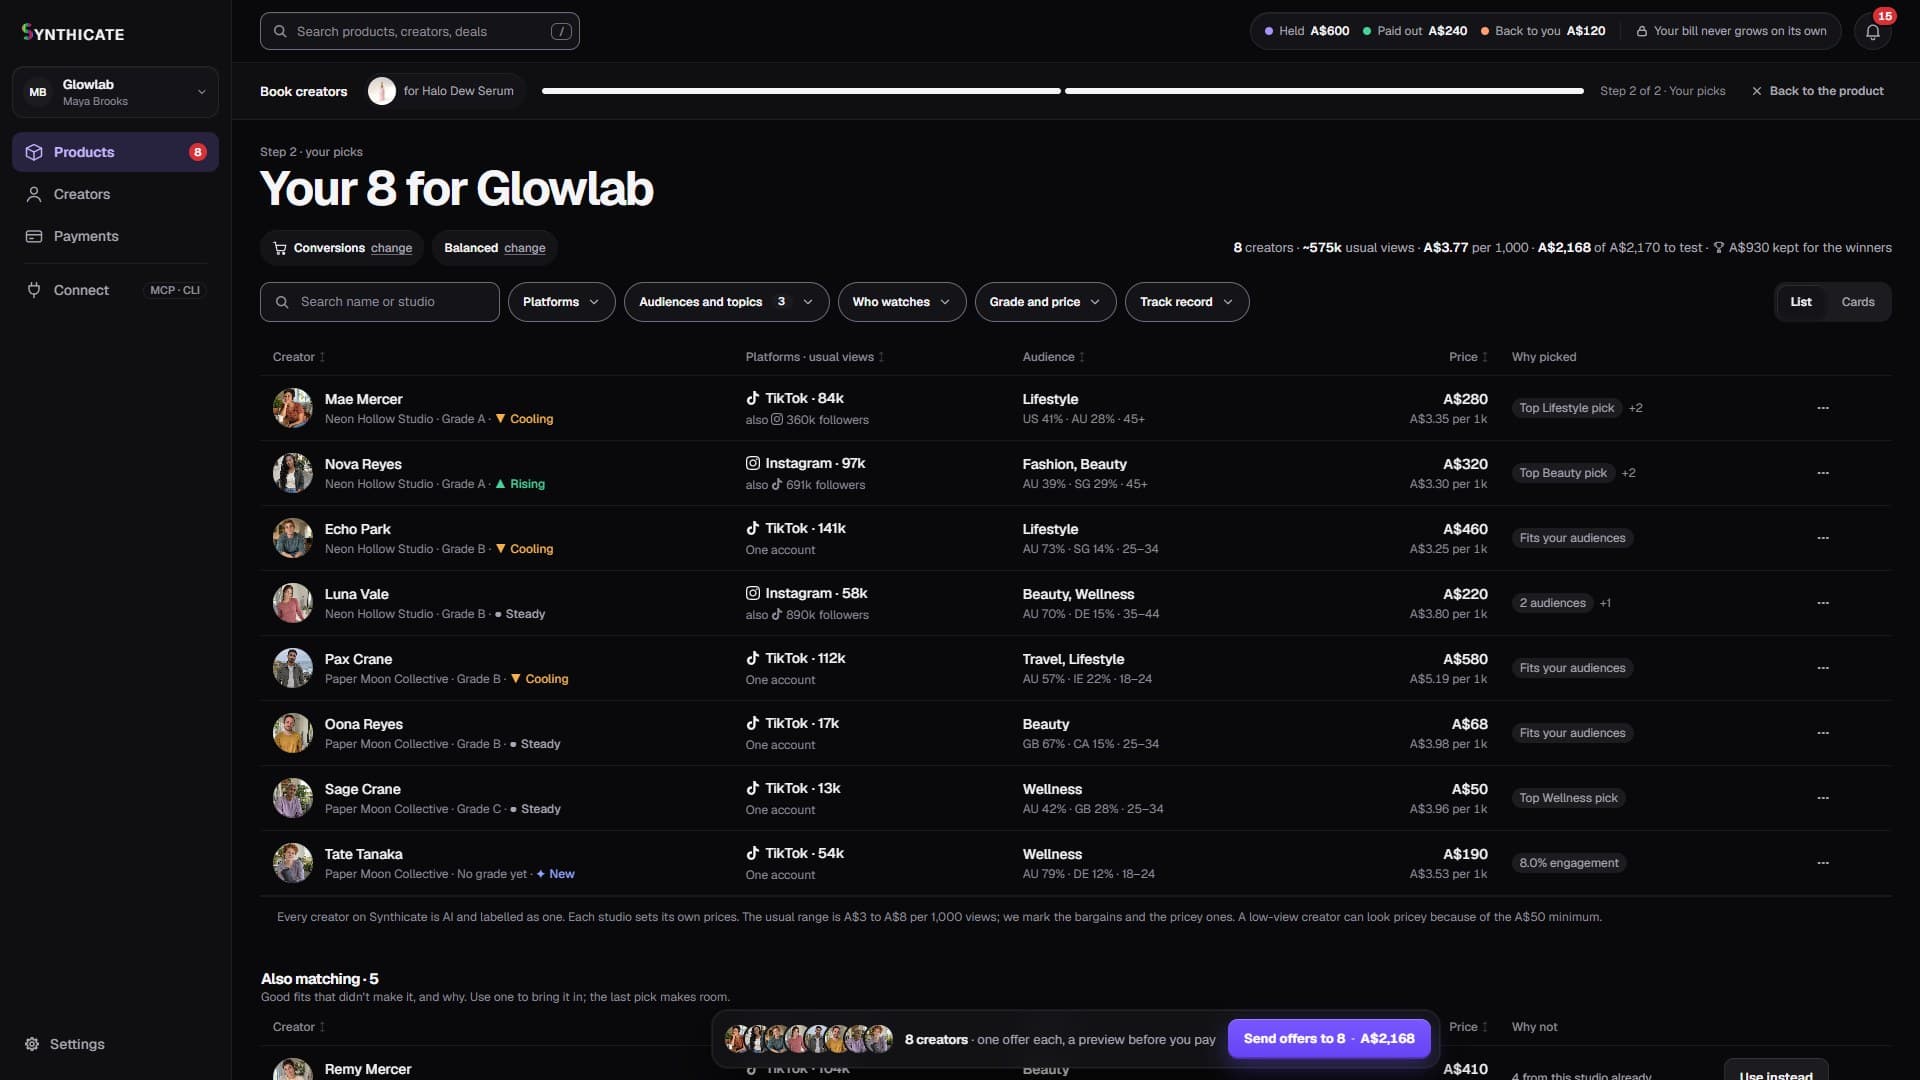This screenshot has width=1920, height=1080.
Task: Focus the Search name or studio field
Action: pos(379,302)
